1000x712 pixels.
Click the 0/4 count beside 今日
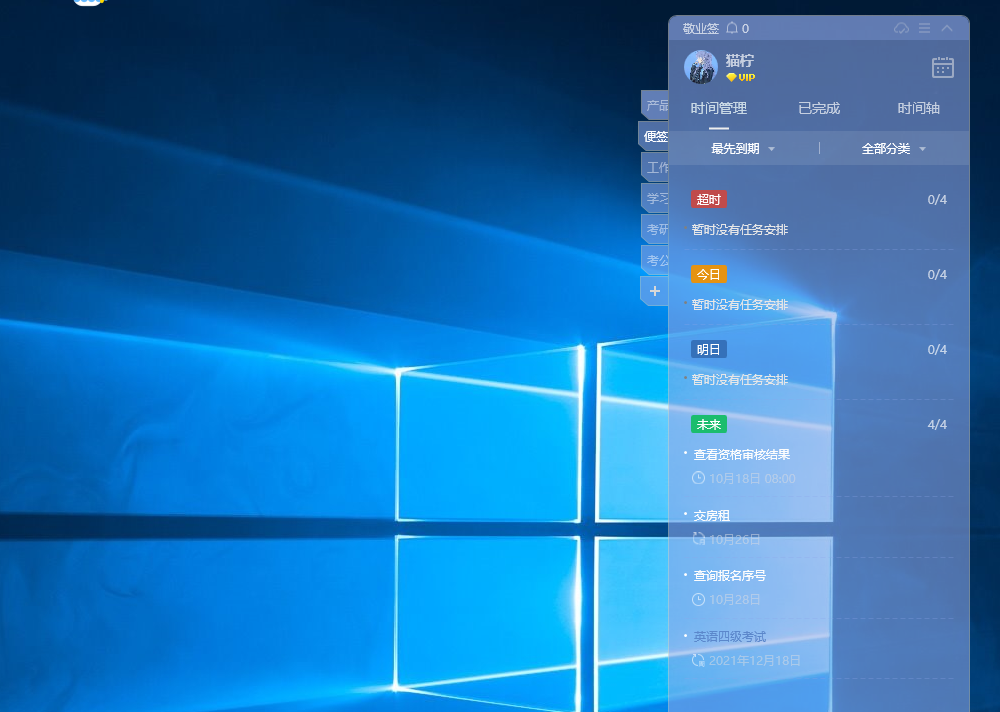(x=937, y=274)
